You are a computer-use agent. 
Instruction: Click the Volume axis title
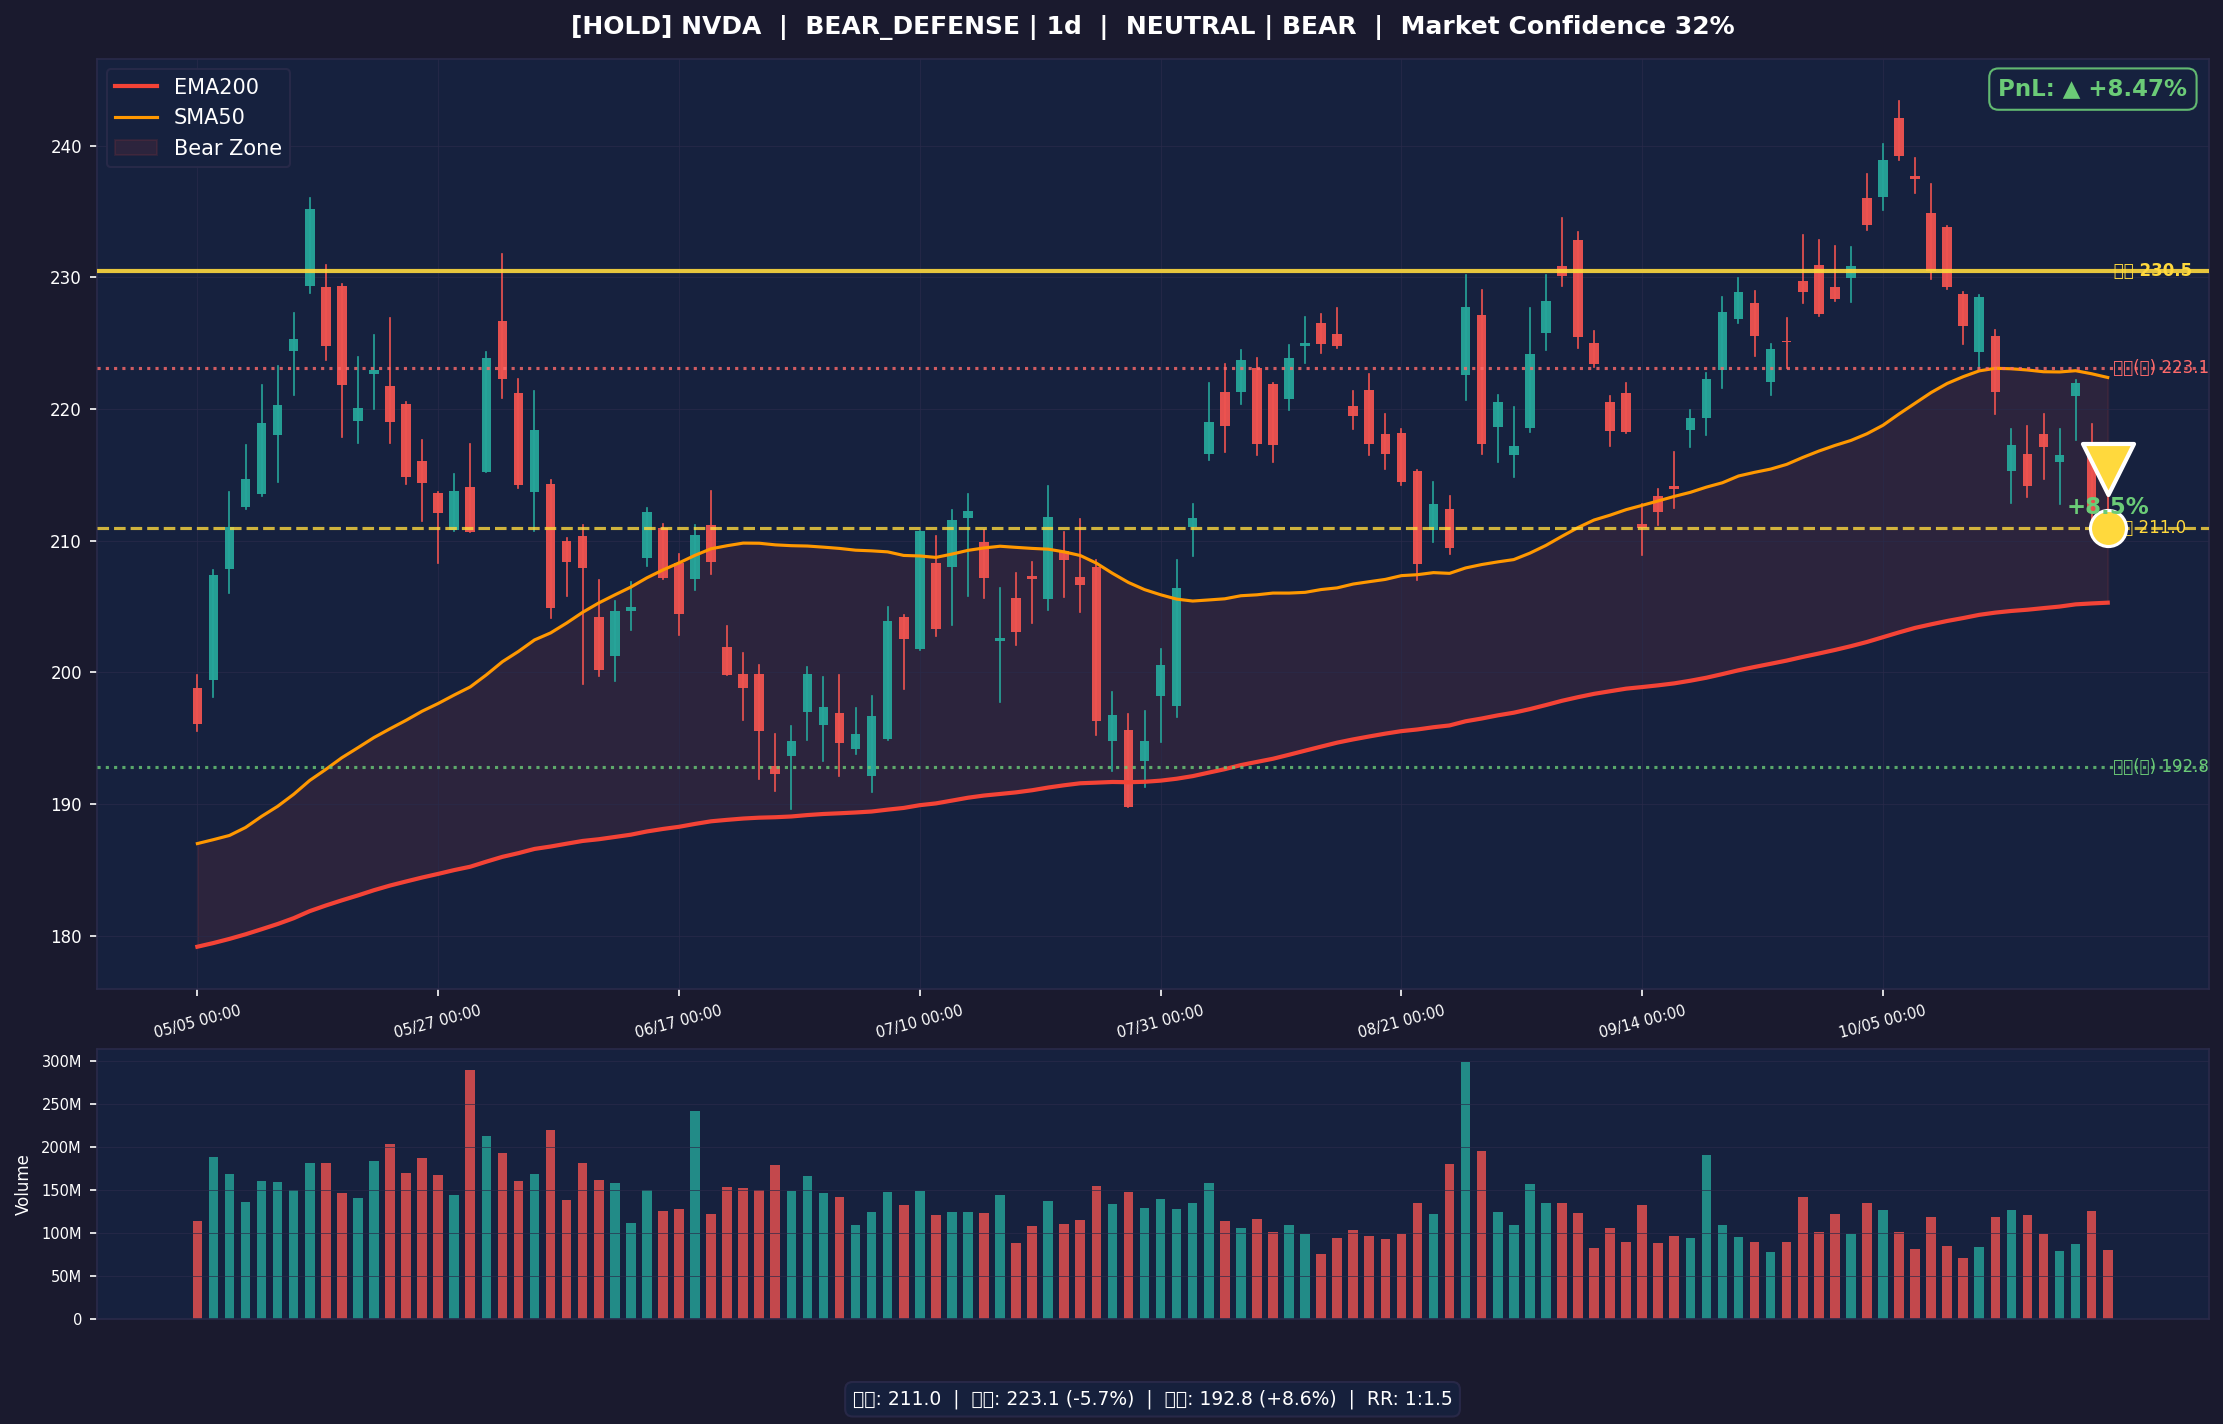pos(22,1185)
